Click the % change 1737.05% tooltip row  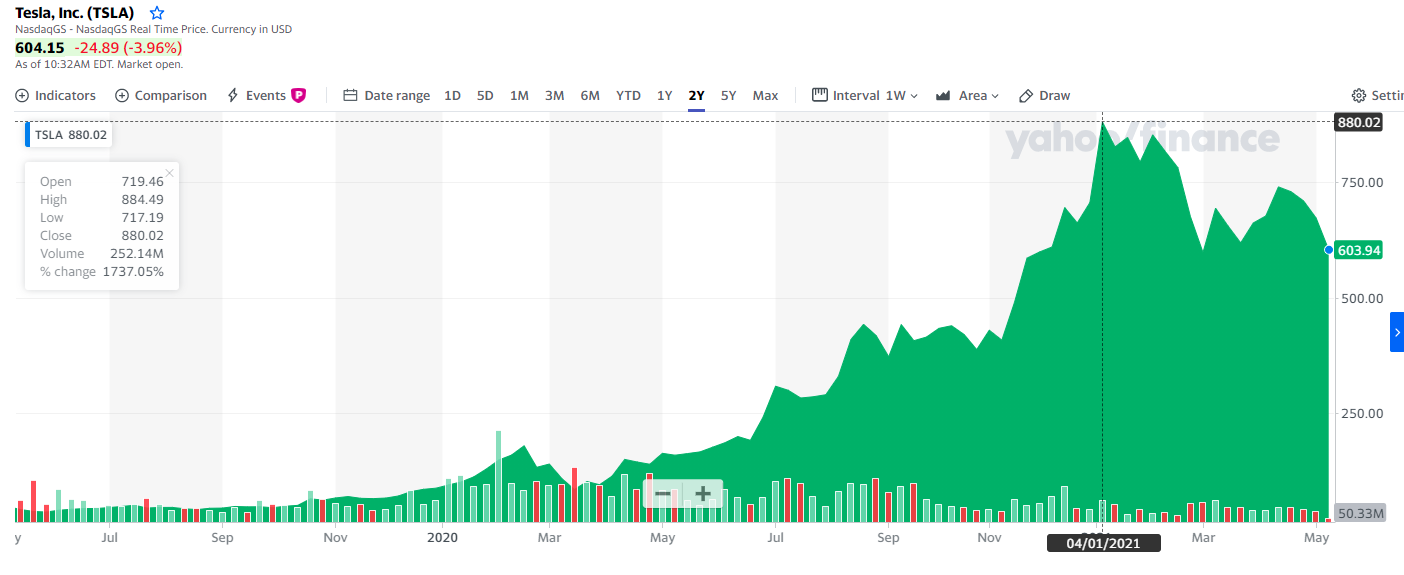[x=102, y=272]
